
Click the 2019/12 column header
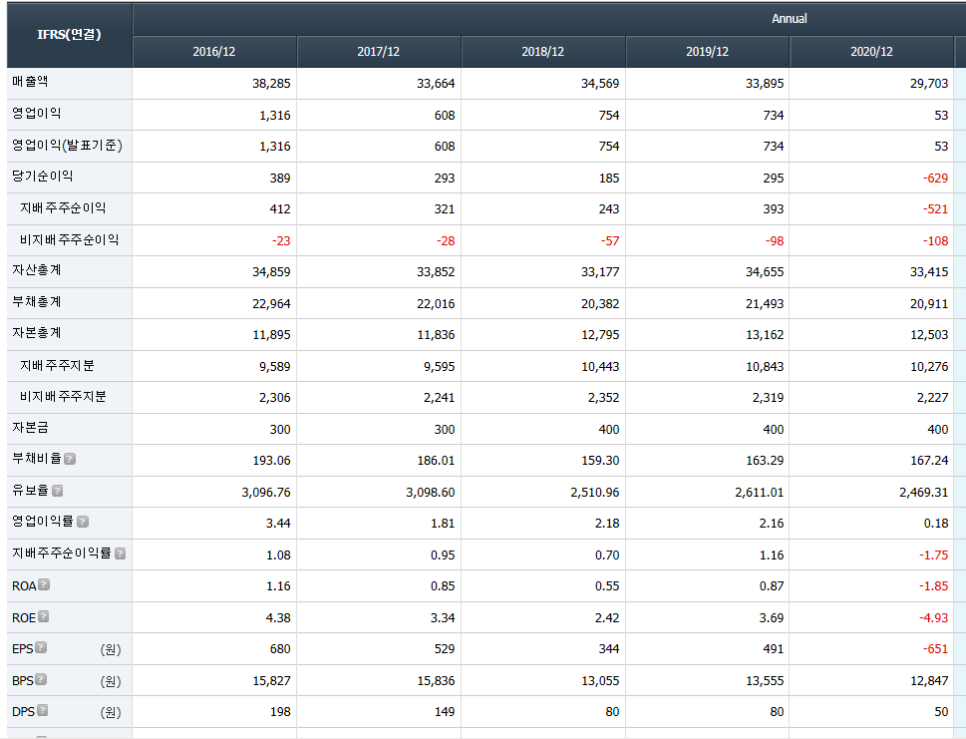708,52
